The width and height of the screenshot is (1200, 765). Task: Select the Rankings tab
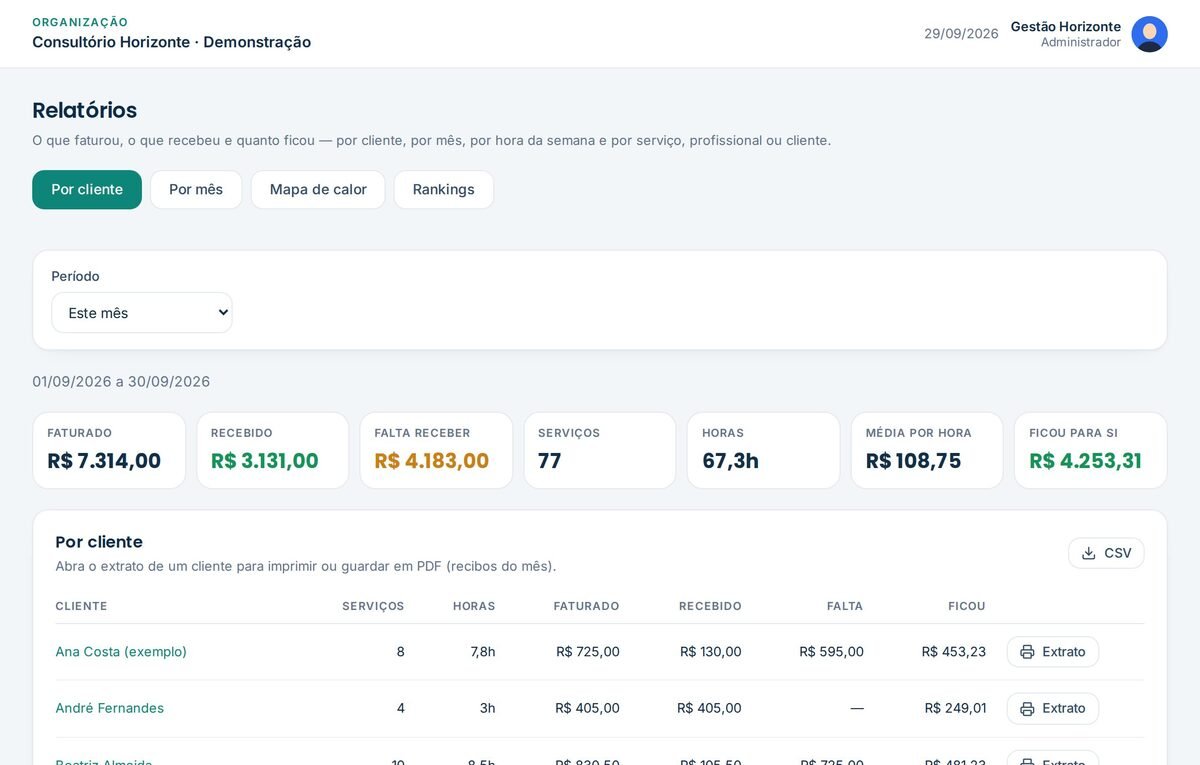pos(443,190)
